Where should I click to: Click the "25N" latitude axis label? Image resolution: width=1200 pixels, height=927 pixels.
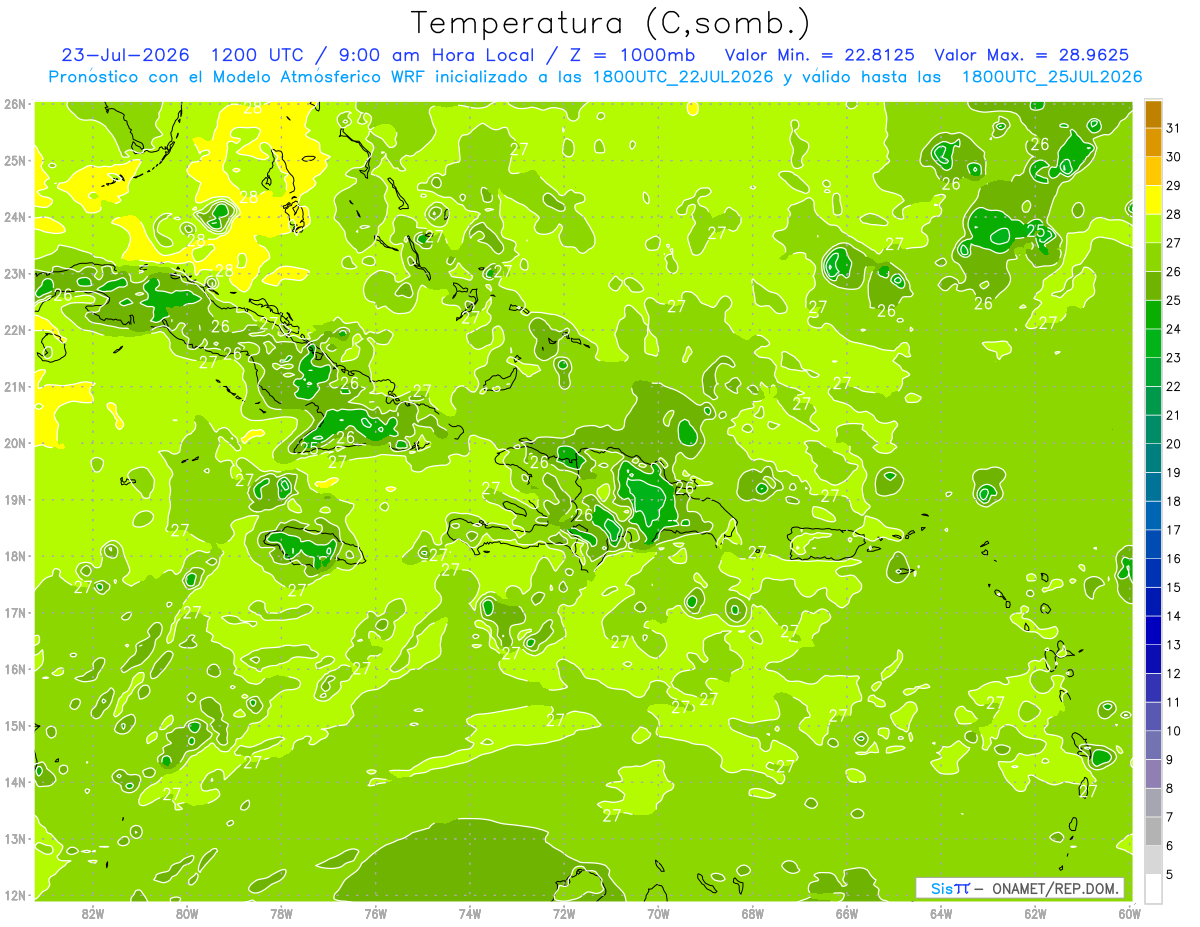15,160
